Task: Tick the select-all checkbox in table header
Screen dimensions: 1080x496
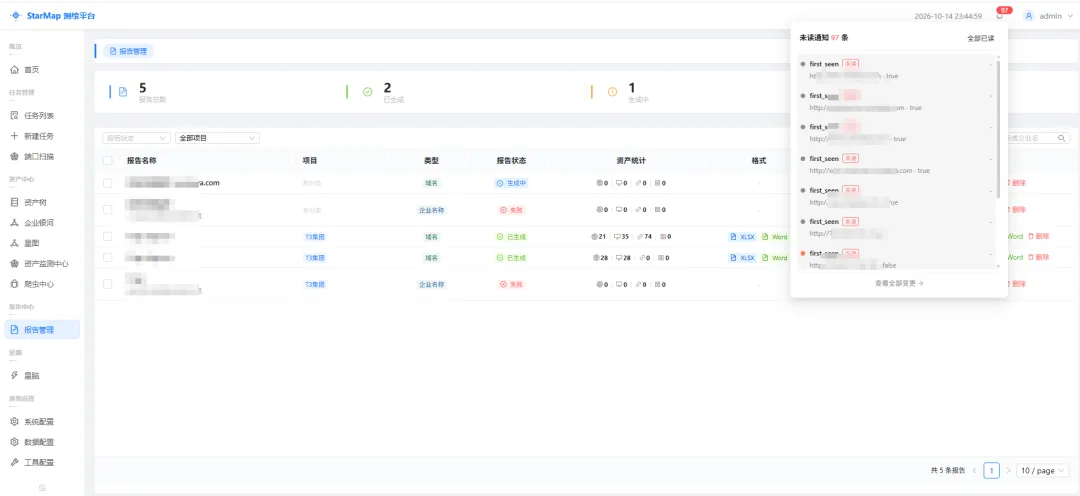Action: pos(107,161)
